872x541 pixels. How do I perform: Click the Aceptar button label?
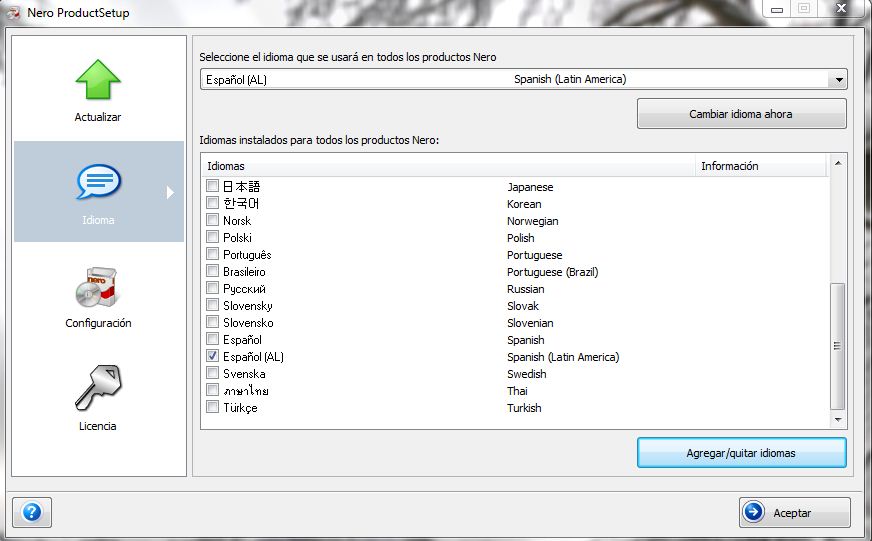click(792, 513)
